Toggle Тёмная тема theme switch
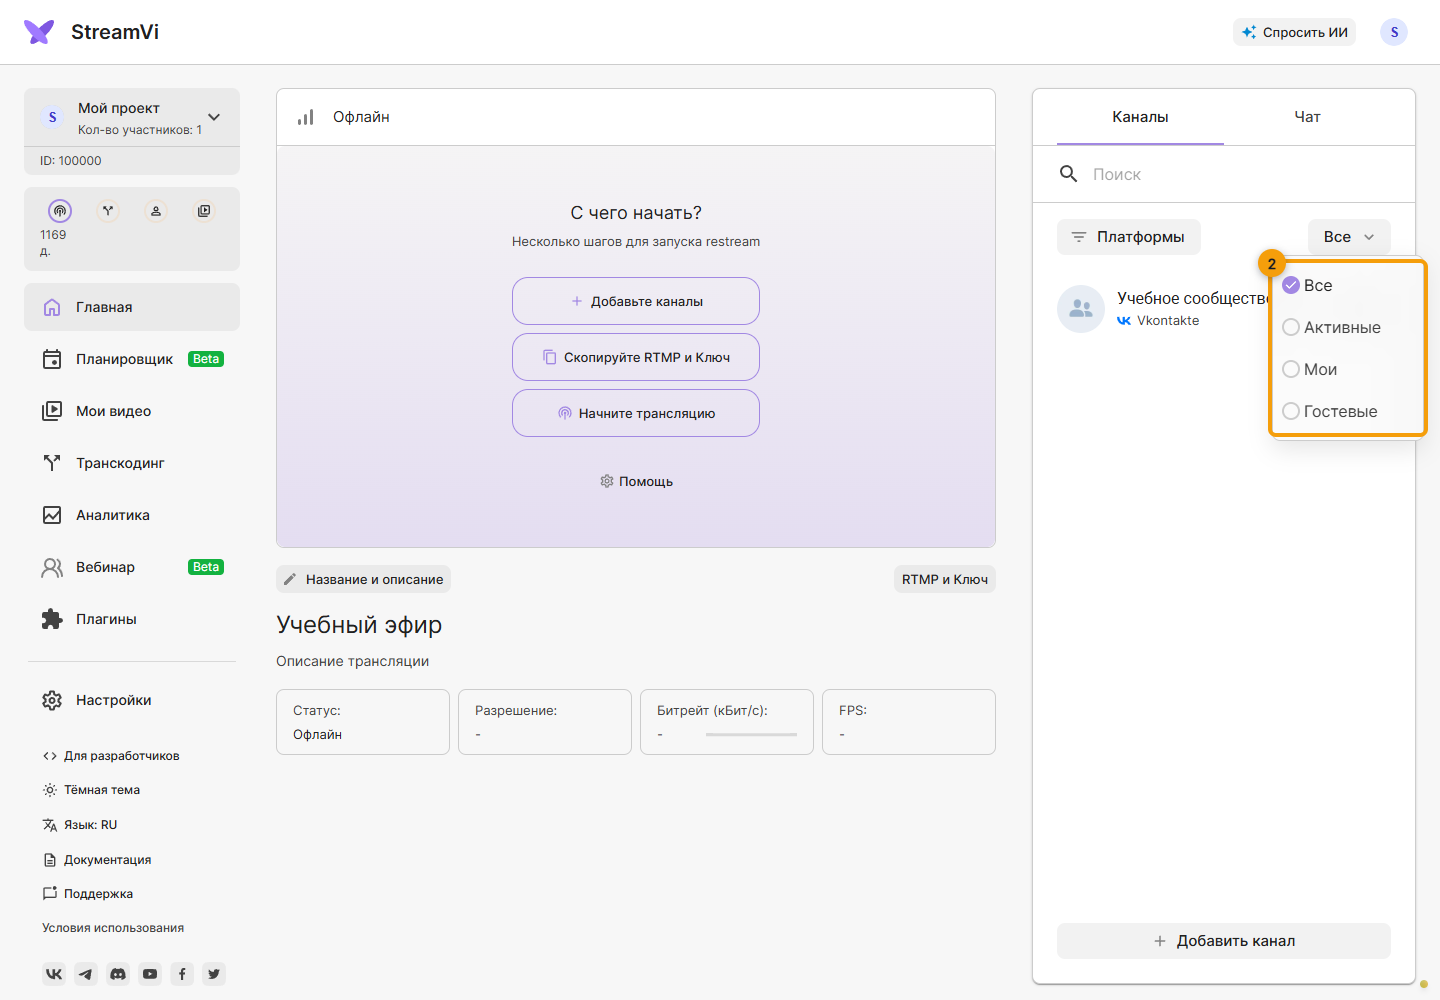Screen dimensions: 1440x1000 point(91,790)
